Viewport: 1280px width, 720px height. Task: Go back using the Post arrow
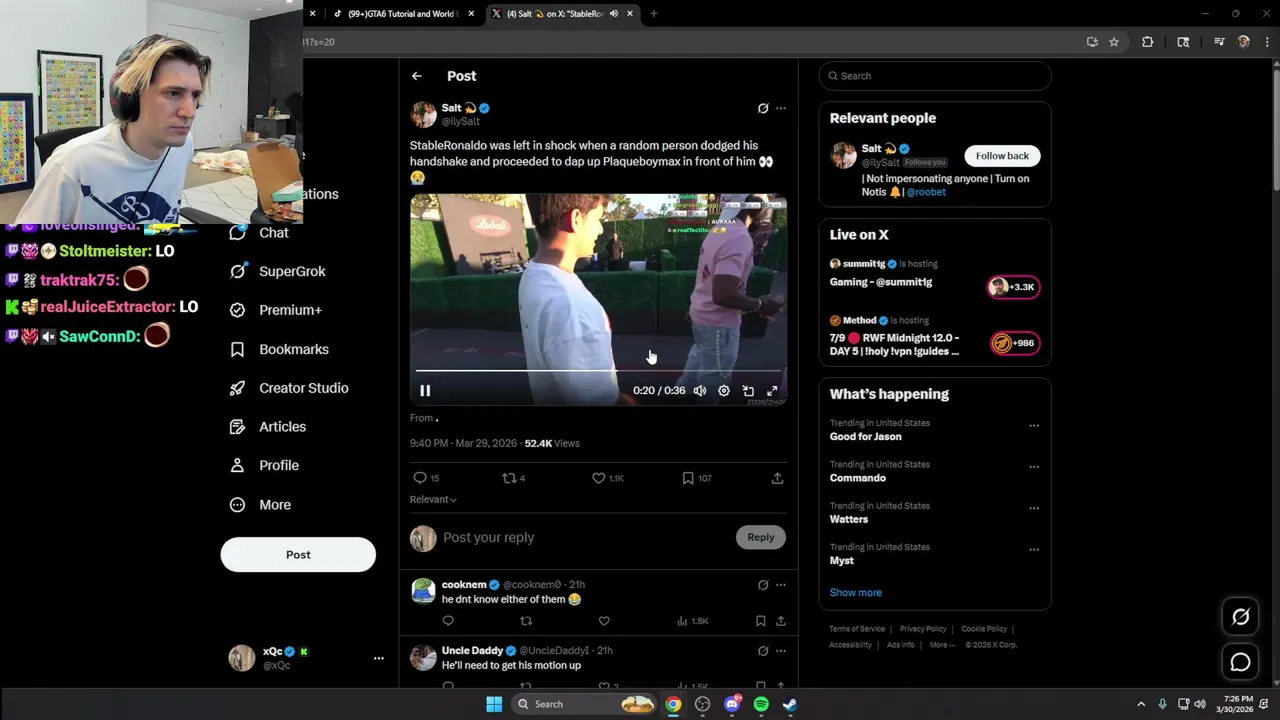(417, 76)
